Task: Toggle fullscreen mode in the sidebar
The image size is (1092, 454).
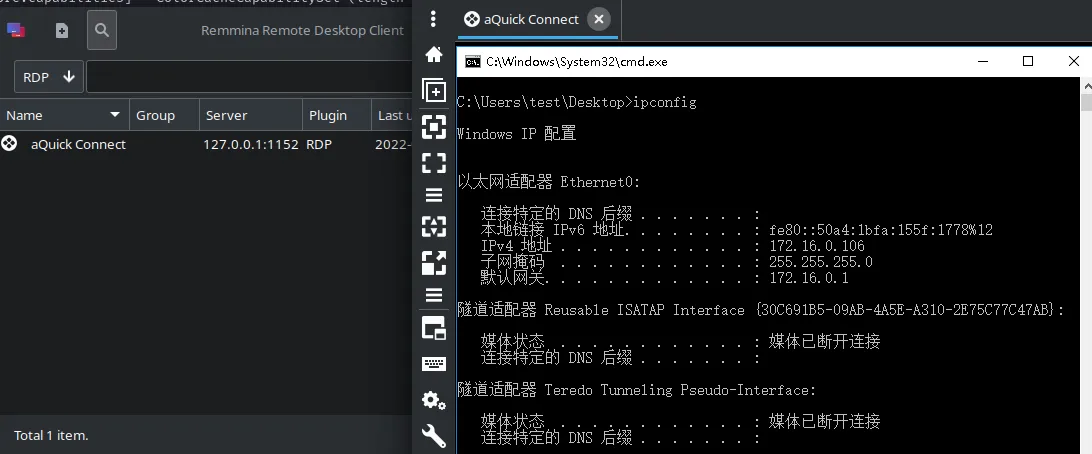Action: [434, 162]
